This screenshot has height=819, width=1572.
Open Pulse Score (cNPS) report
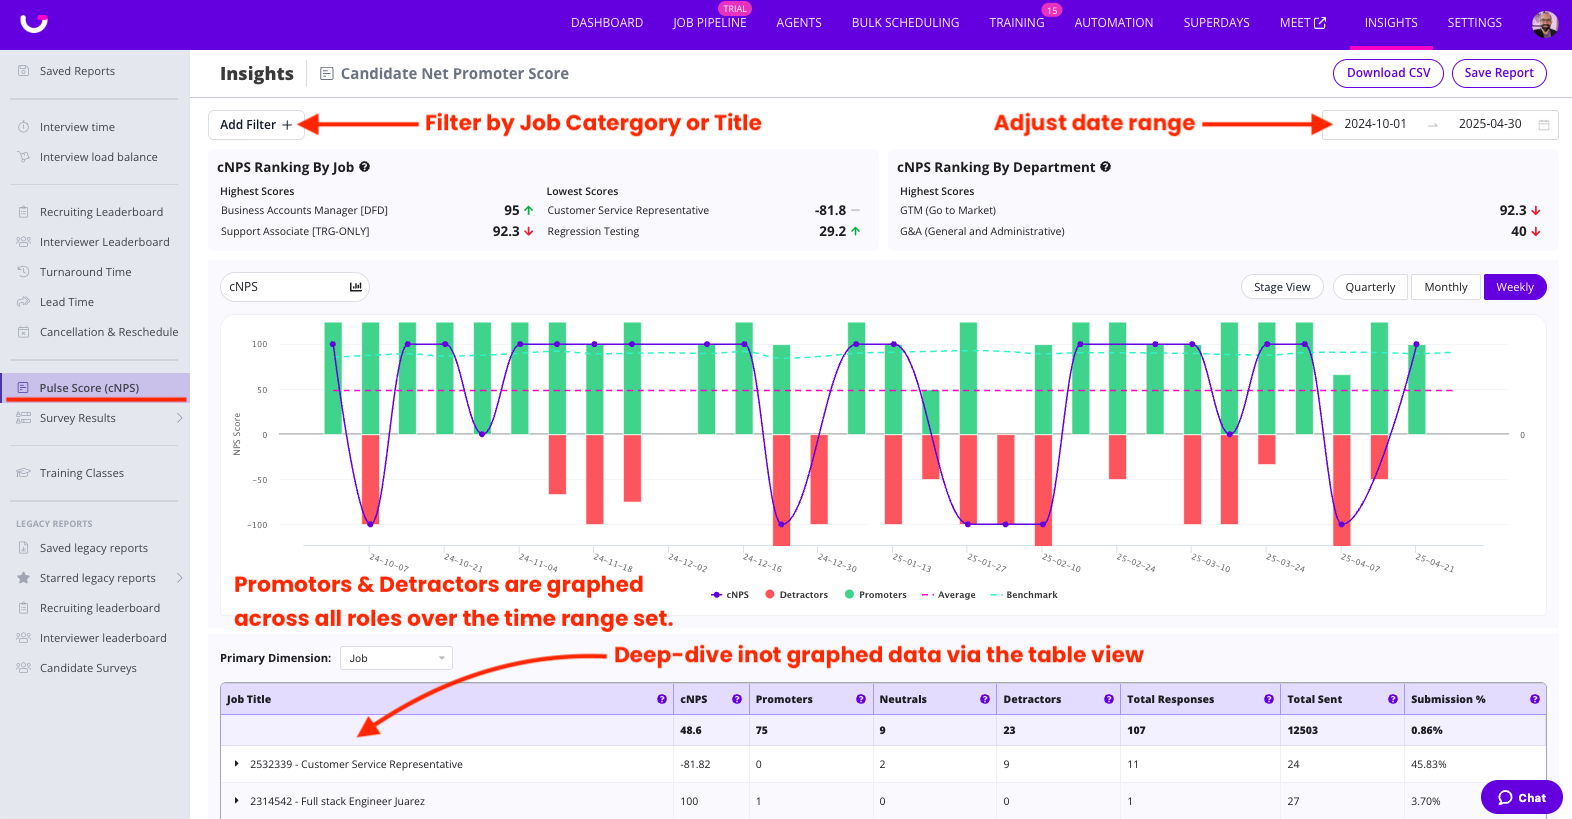95,388
